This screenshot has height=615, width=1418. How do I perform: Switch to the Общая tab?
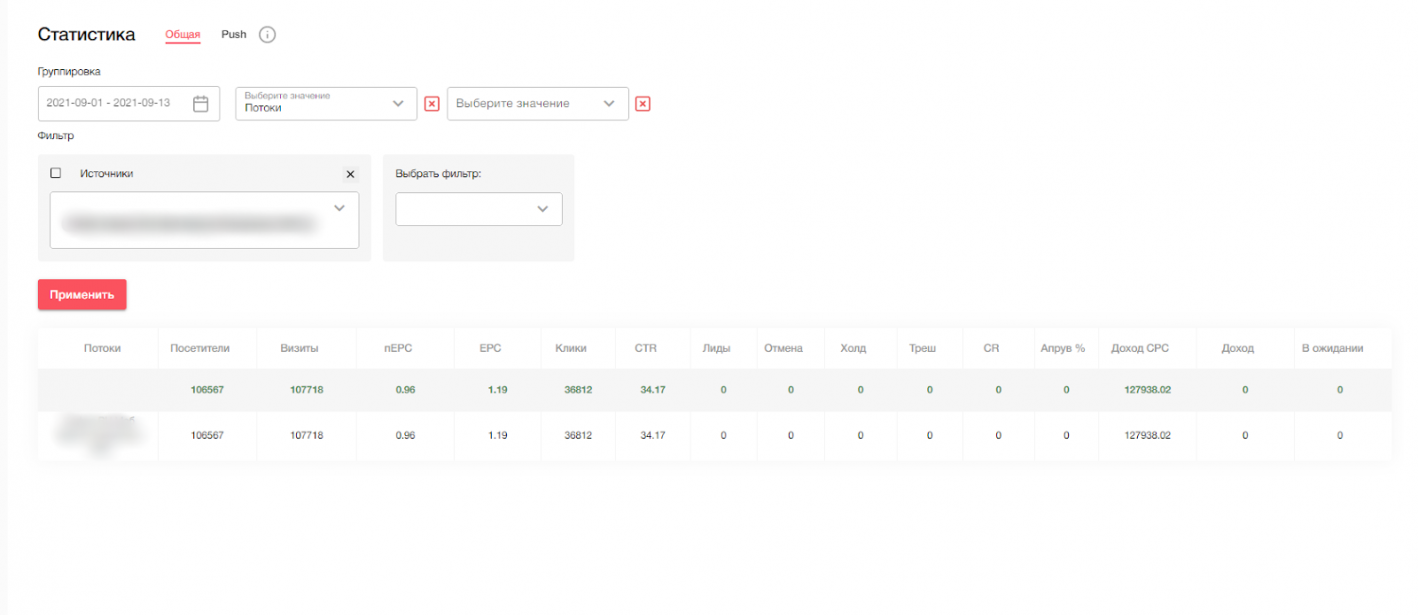coord(183,35)
